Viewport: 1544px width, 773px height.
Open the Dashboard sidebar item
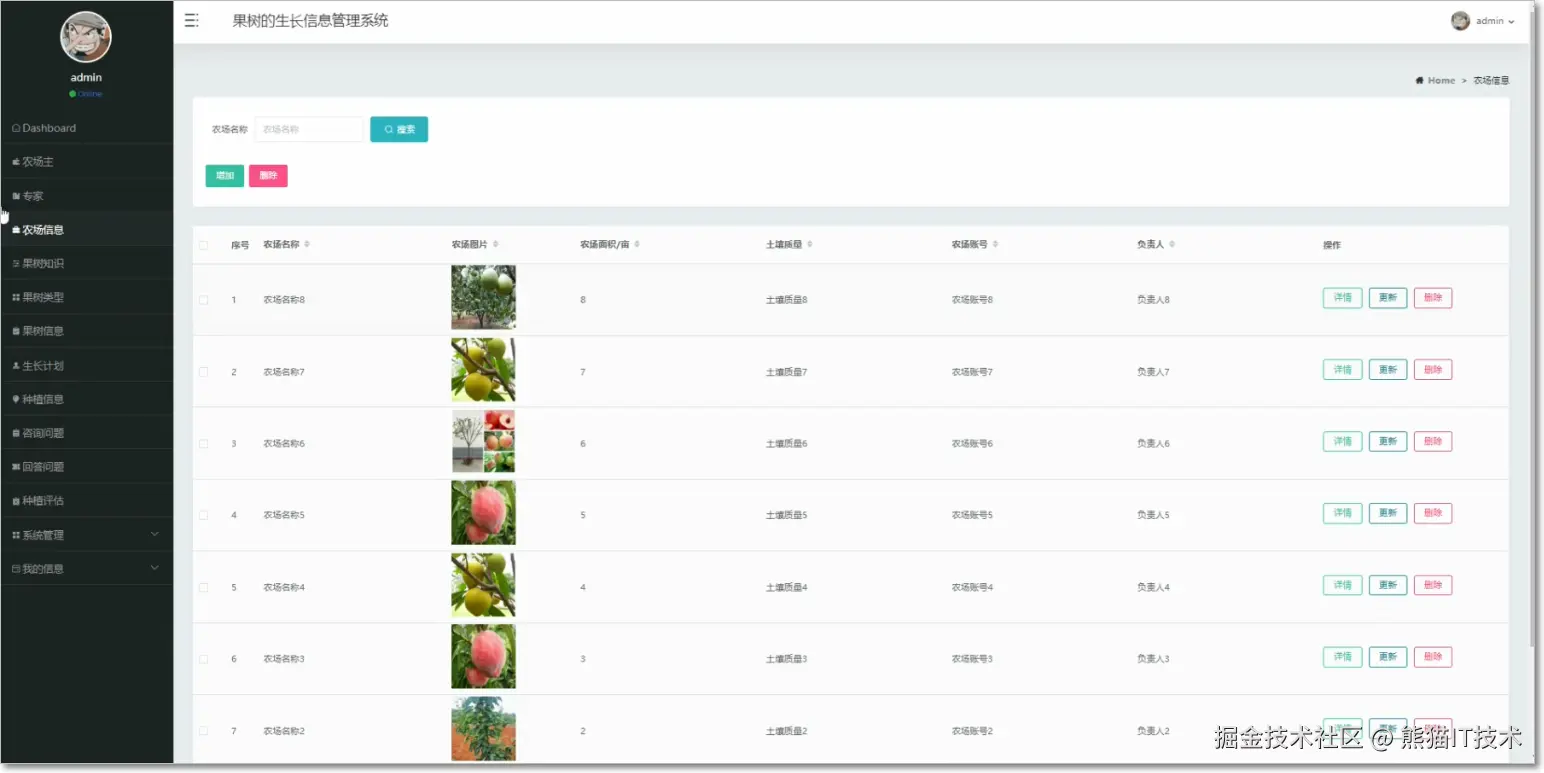86,128
